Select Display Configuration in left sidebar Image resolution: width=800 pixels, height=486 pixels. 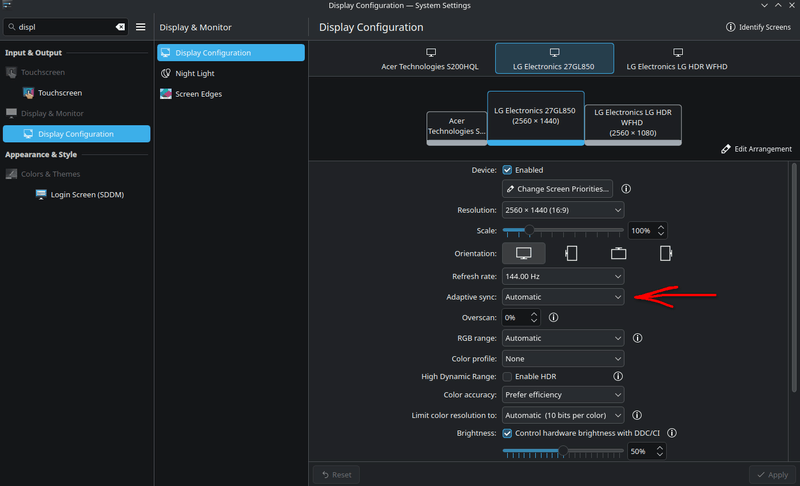tap(77, 134)
